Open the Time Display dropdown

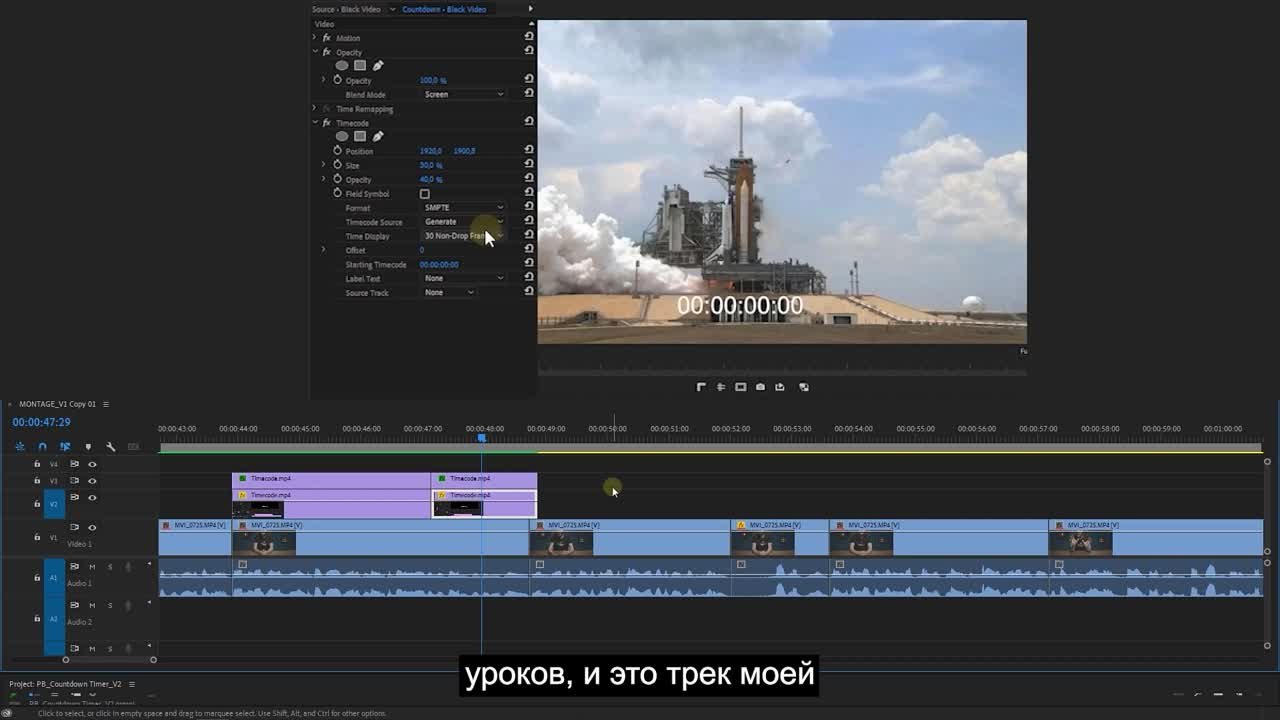462,236
